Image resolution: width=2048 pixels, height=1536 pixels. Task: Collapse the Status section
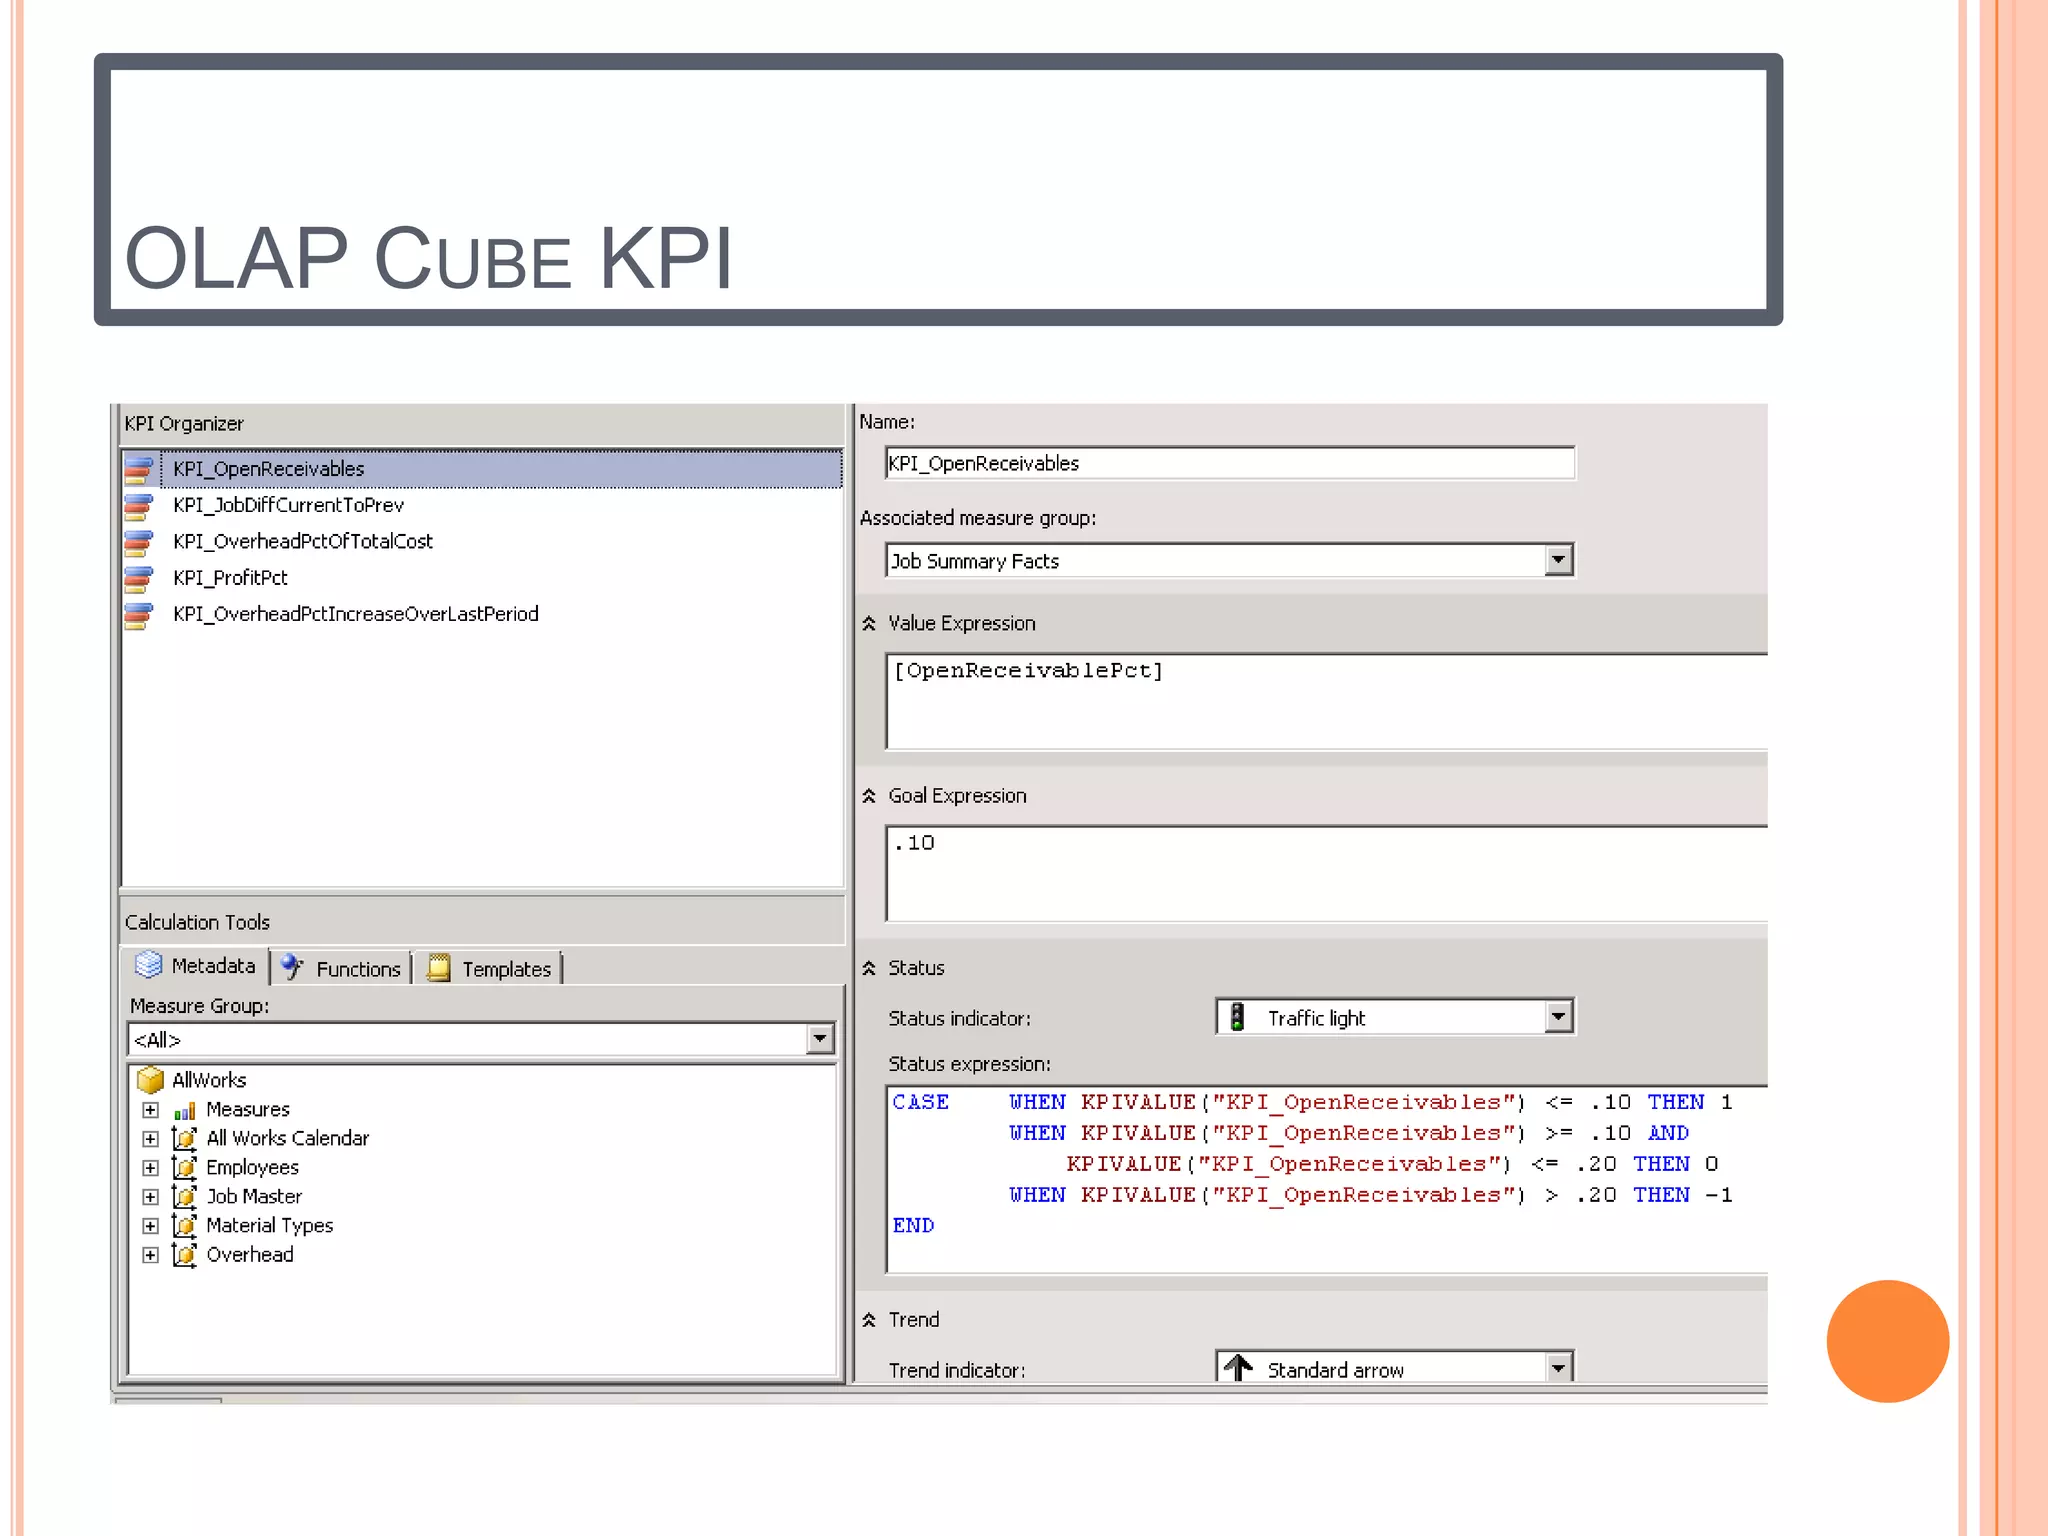click(x=869, y=968)
